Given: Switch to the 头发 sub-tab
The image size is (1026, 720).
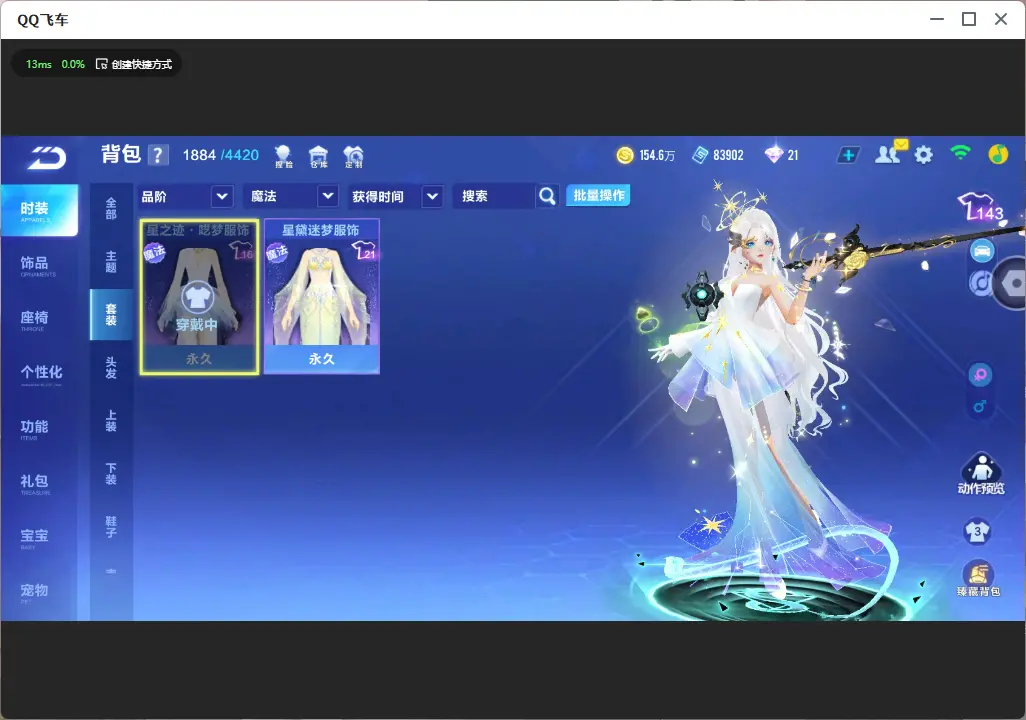Looking at the screenshot, I should pyautogui.click(x=111, y=368).
